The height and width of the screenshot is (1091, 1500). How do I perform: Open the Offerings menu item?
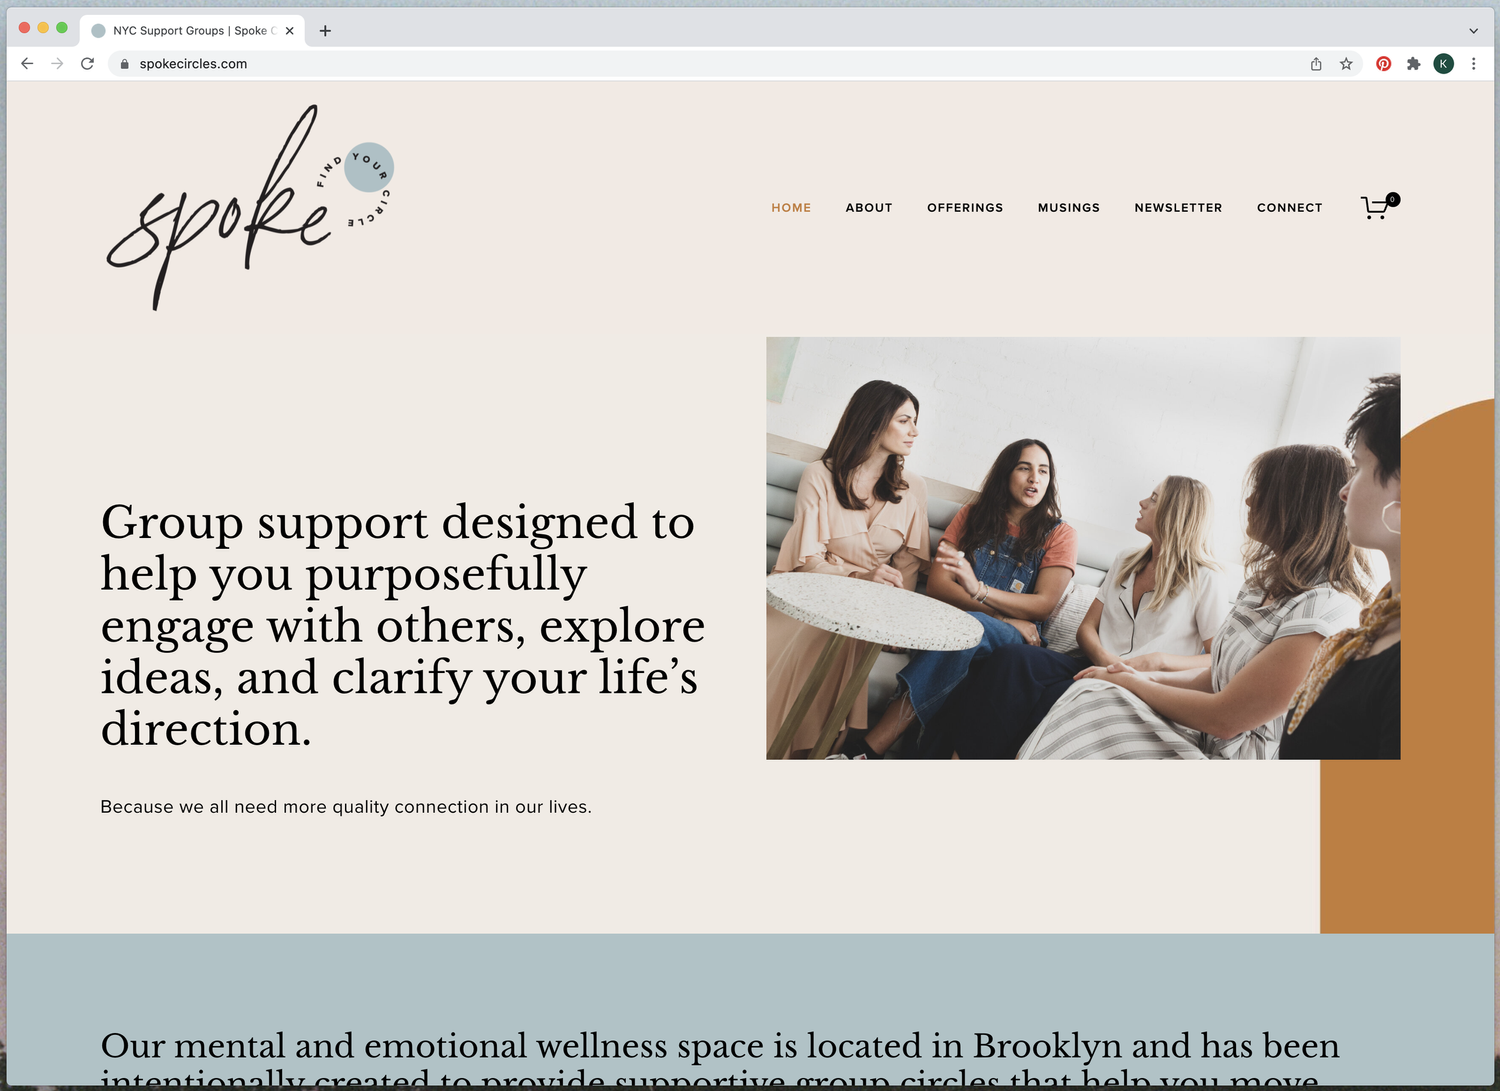tap(965, 208)
